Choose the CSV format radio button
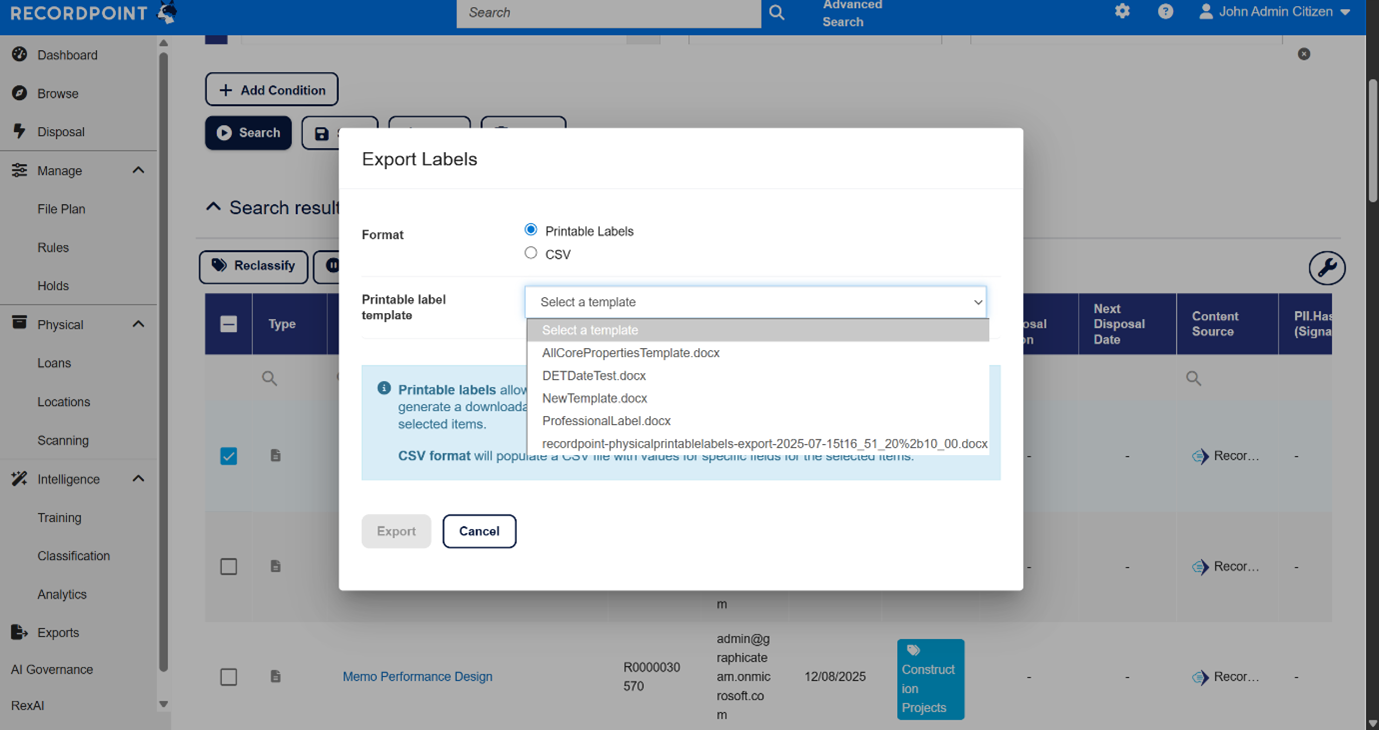The width and height of the screenshot is (1379, 730). (x=531, y=253)
